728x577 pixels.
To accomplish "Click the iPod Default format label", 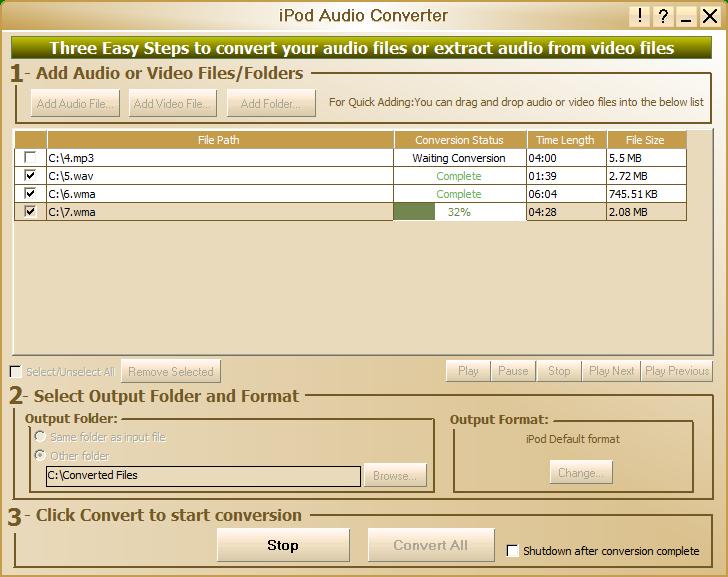I will pyautogui.click(x=573, y=439).
